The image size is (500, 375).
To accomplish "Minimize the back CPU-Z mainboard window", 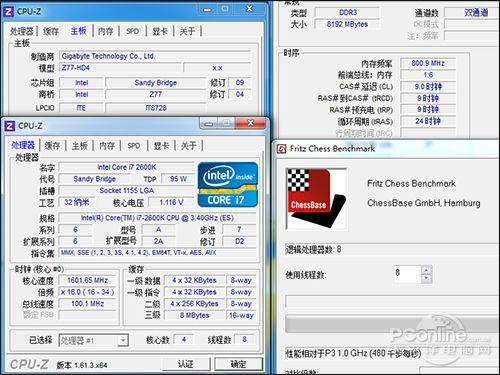I will pyautogui.click(x=207, y=9).
